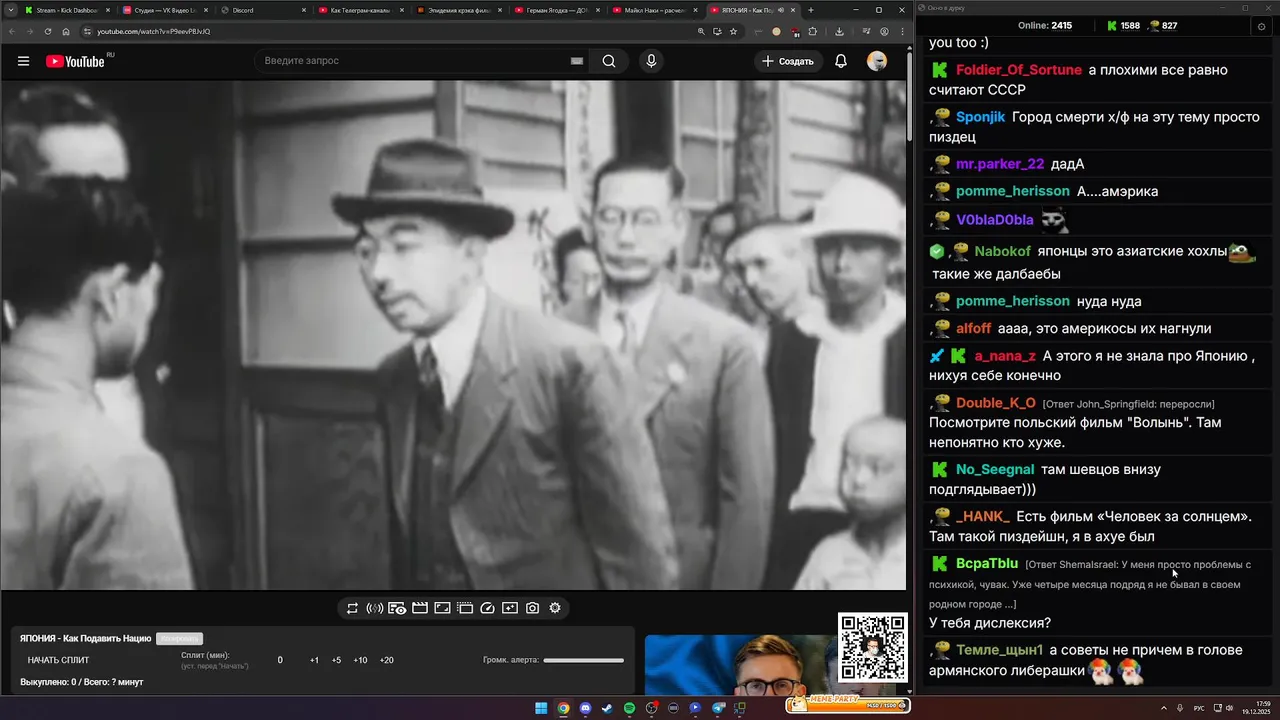1280x720 pixels.
Task: Click the Online: 2415 viewer count
Action: coord(1045,26)
